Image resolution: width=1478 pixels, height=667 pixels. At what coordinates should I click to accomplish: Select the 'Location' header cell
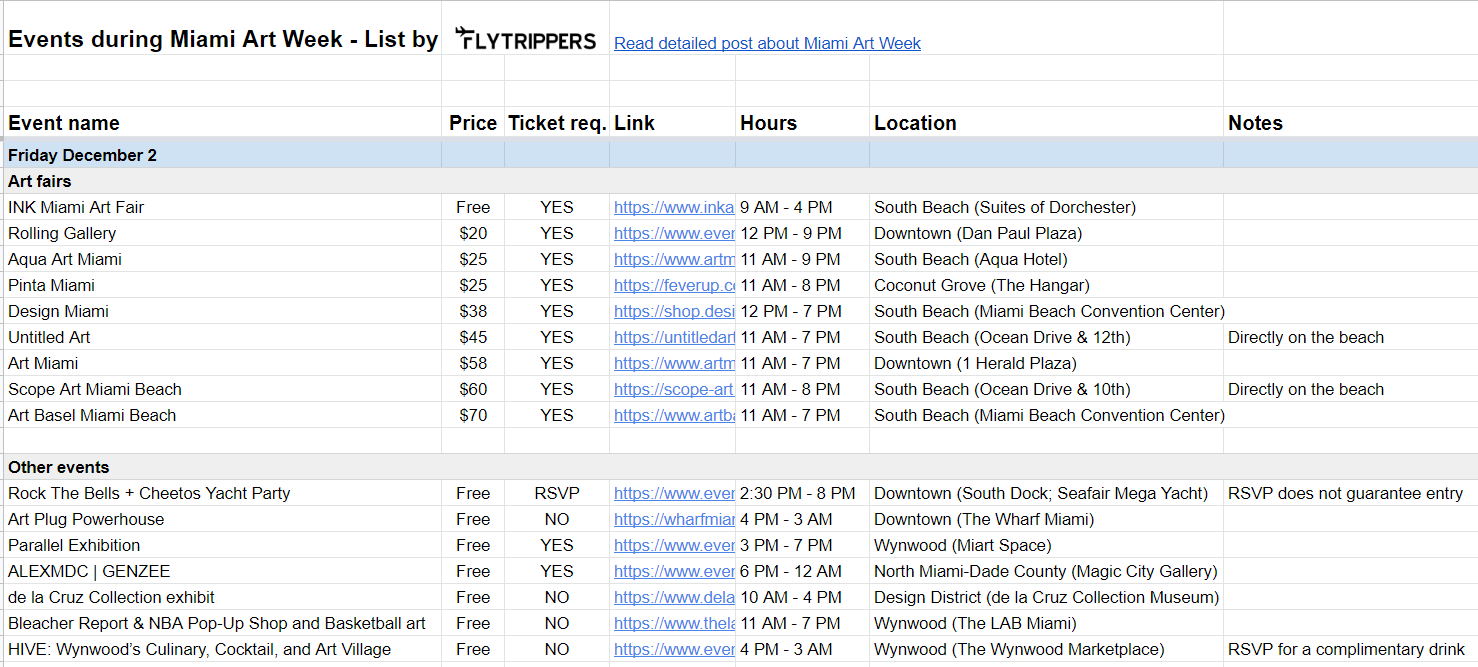click(1046, 123)
